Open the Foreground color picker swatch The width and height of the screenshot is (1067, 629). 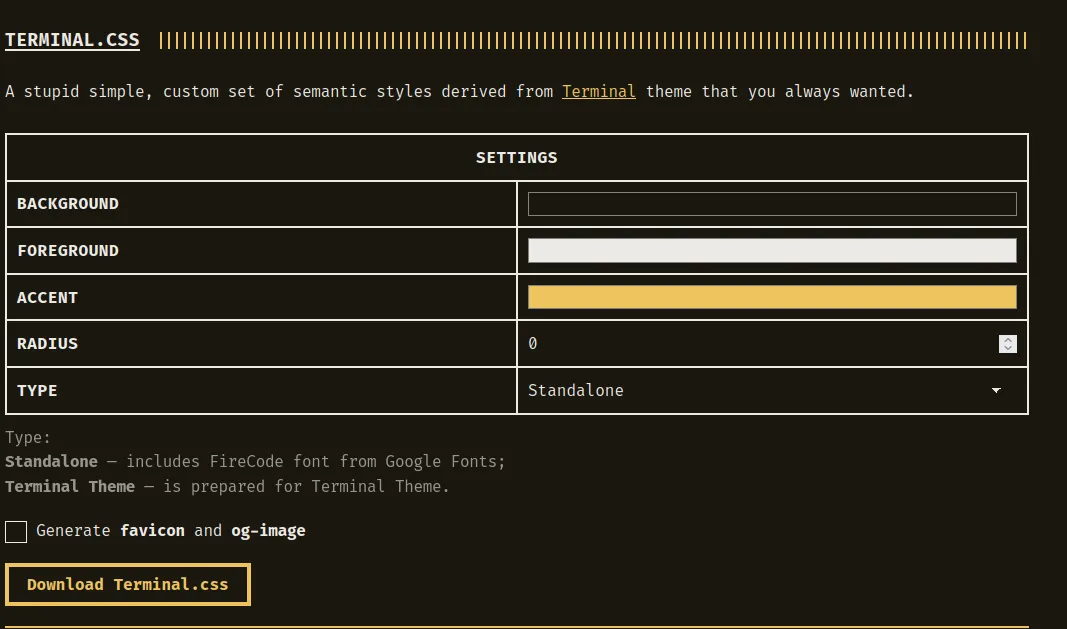771,251
